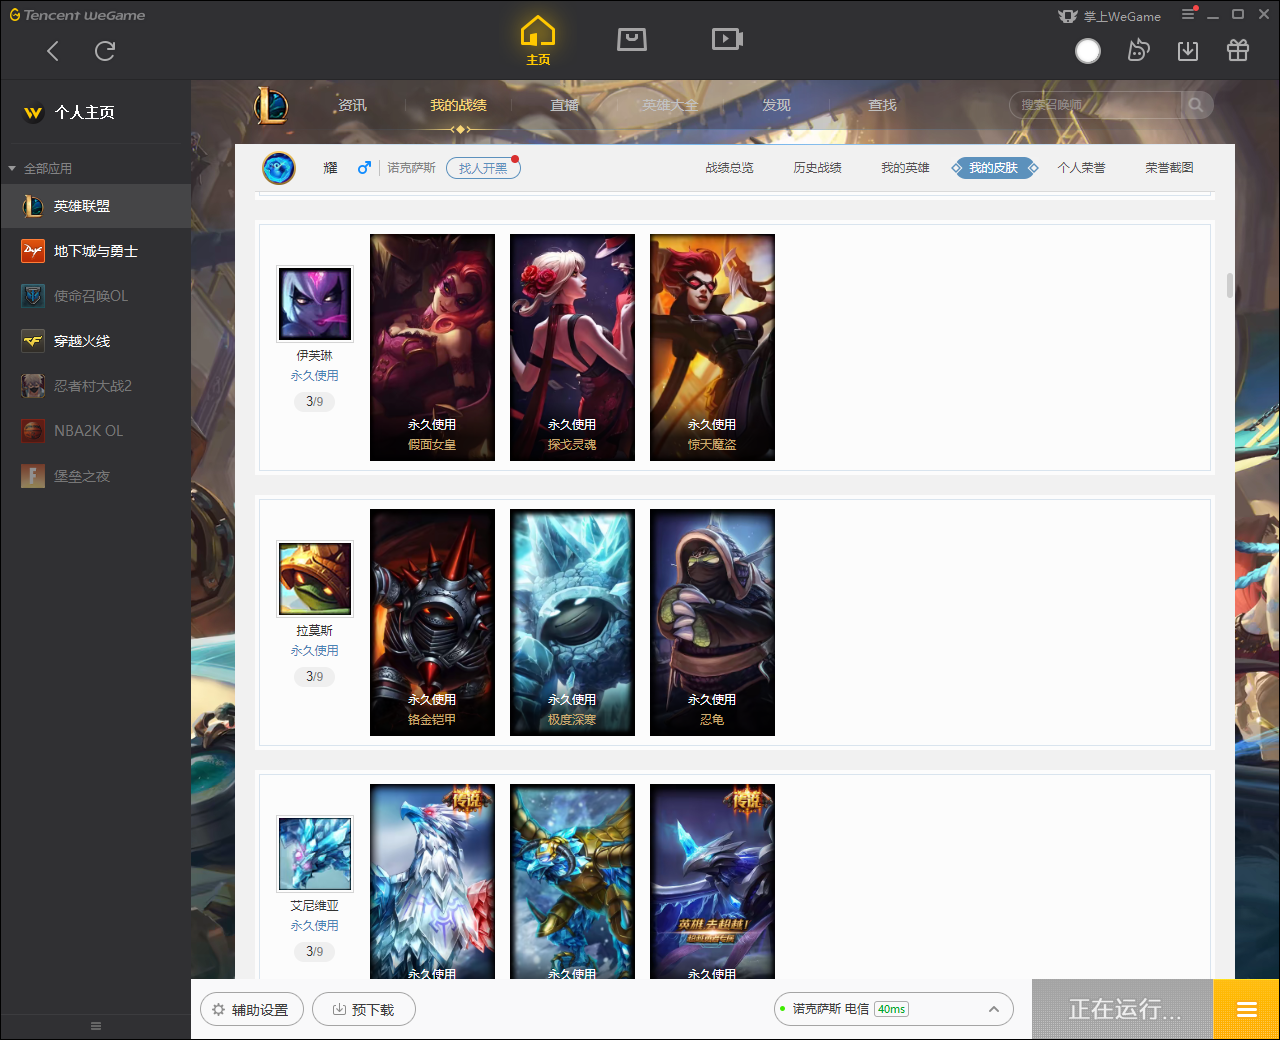Select 地下城与勇士 in sidebar

click(95, 251)
